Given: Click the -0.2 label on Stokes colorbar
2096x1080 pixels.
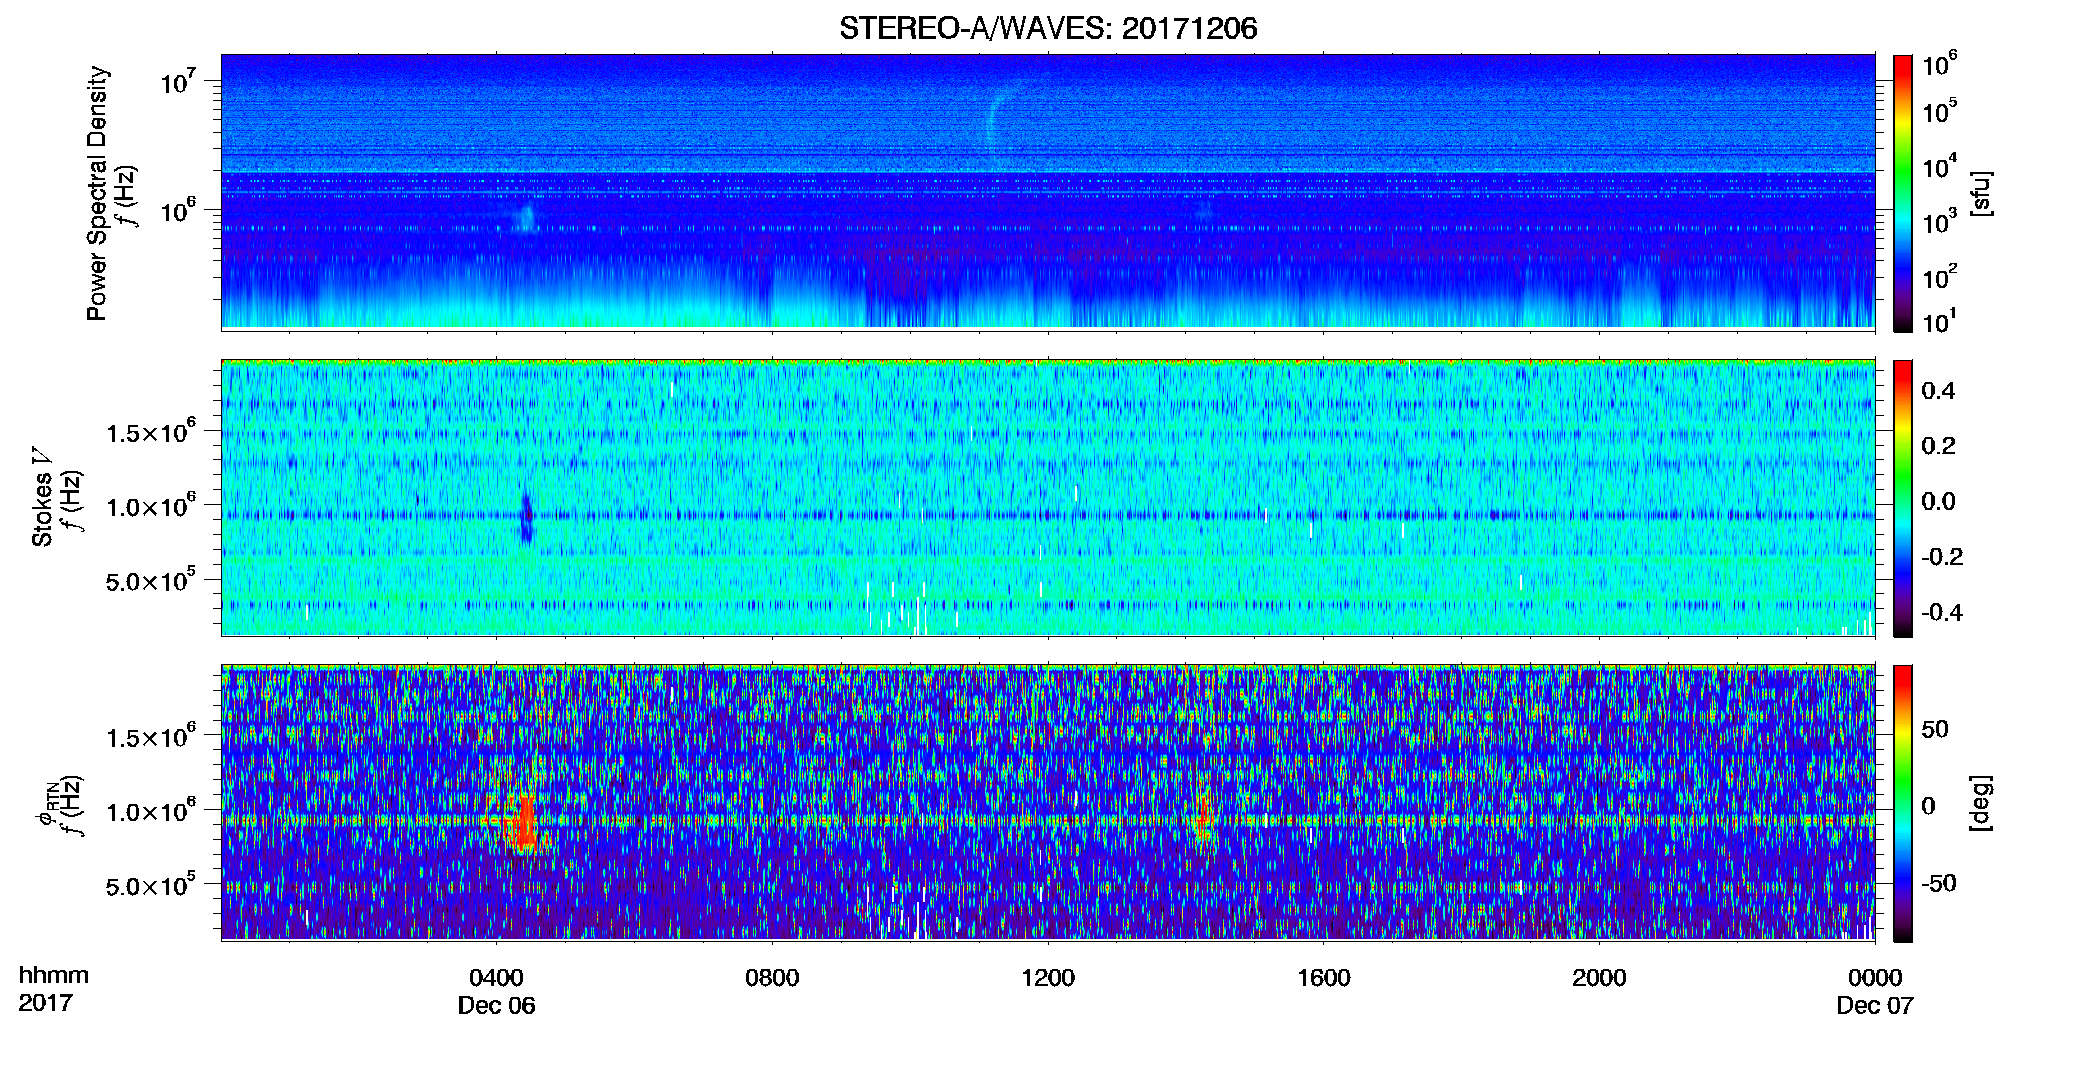Looking at the screenshot, I should pos(1942,557).
